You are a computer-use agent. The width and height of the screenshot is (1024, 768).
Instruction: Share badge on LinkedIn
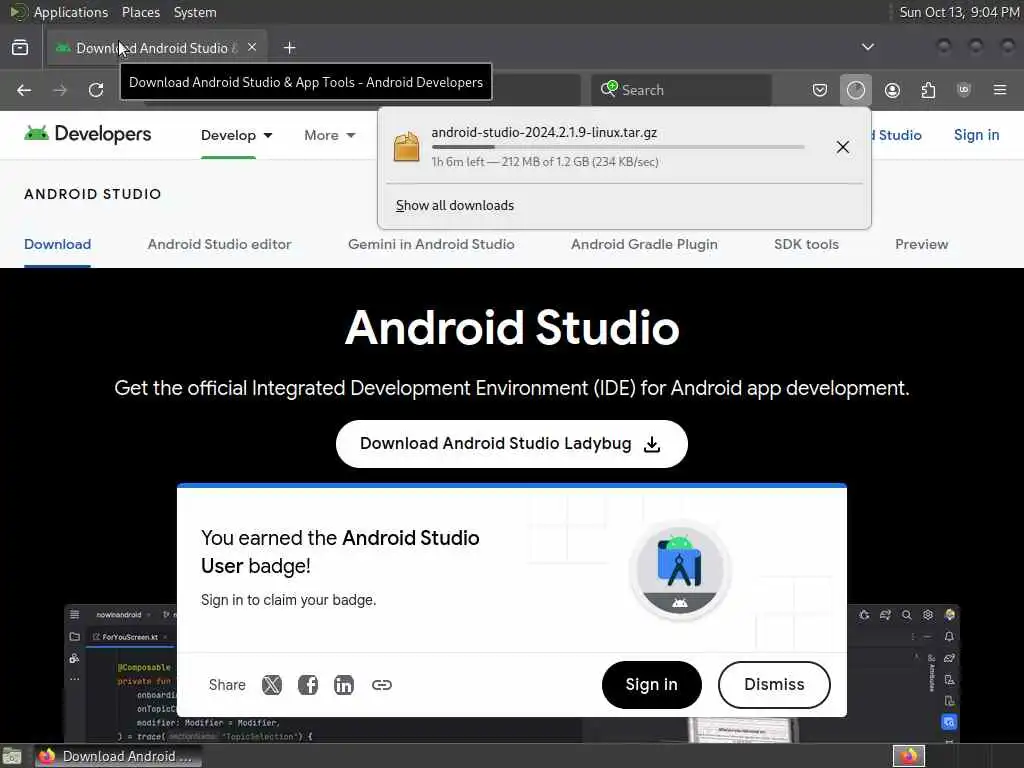tap(344, 684)
